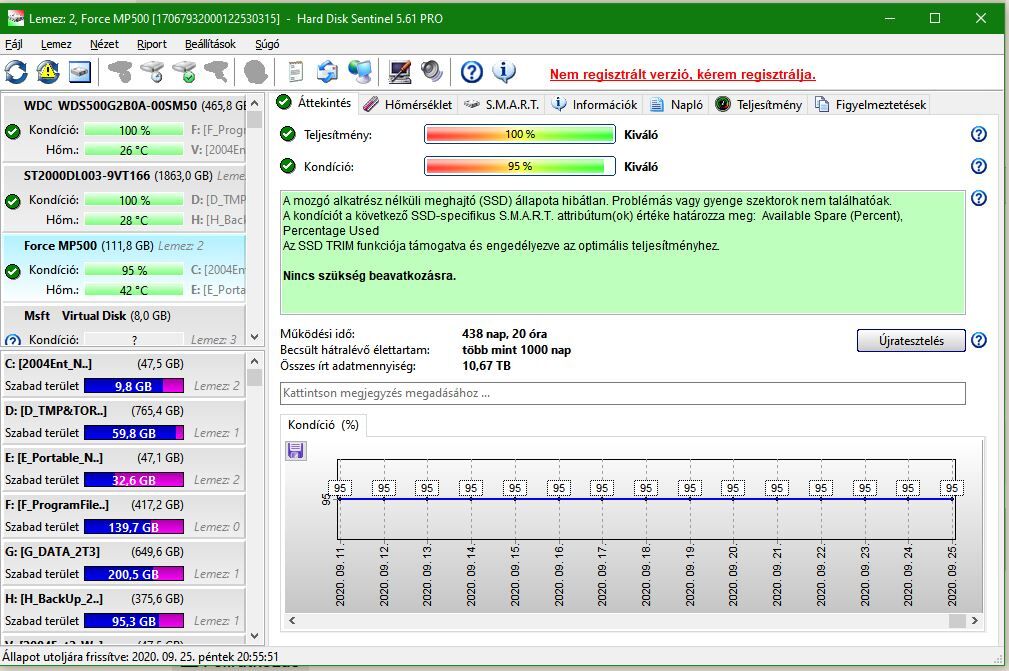Click the question mark status icon of Msft Virtual Disk
The width and height of the screenshot is (1009, 671).
[x=13, y=341]
